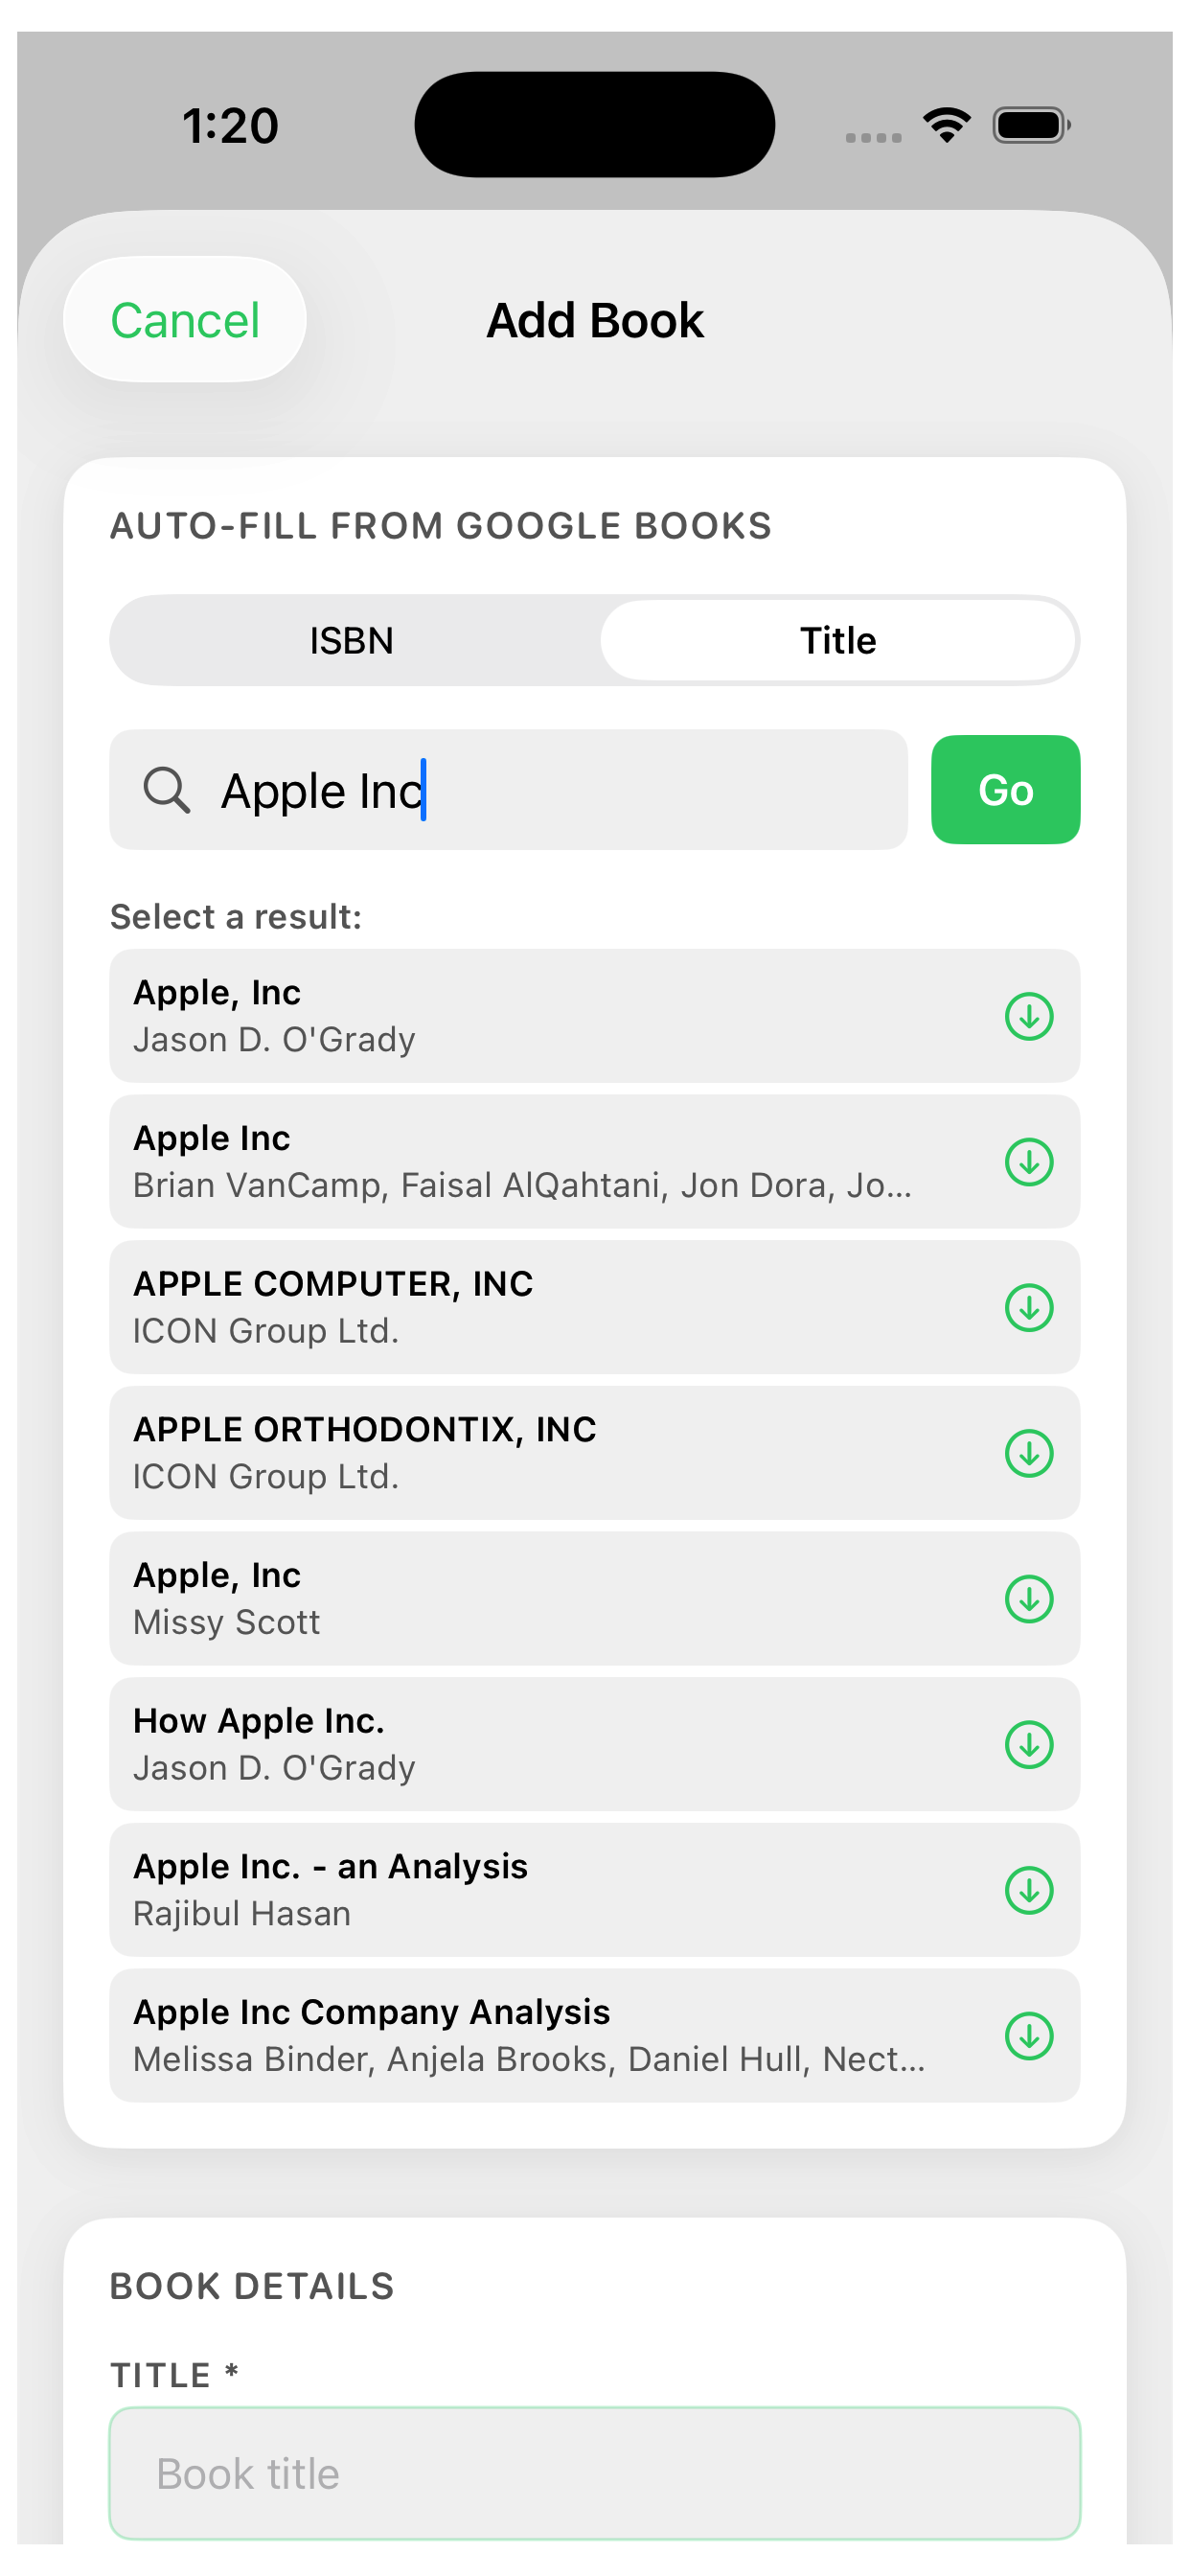Tap Cancel to dismiss Add Book
The width and height of the screenshot is (1190, 2576).
pos(184,319)
